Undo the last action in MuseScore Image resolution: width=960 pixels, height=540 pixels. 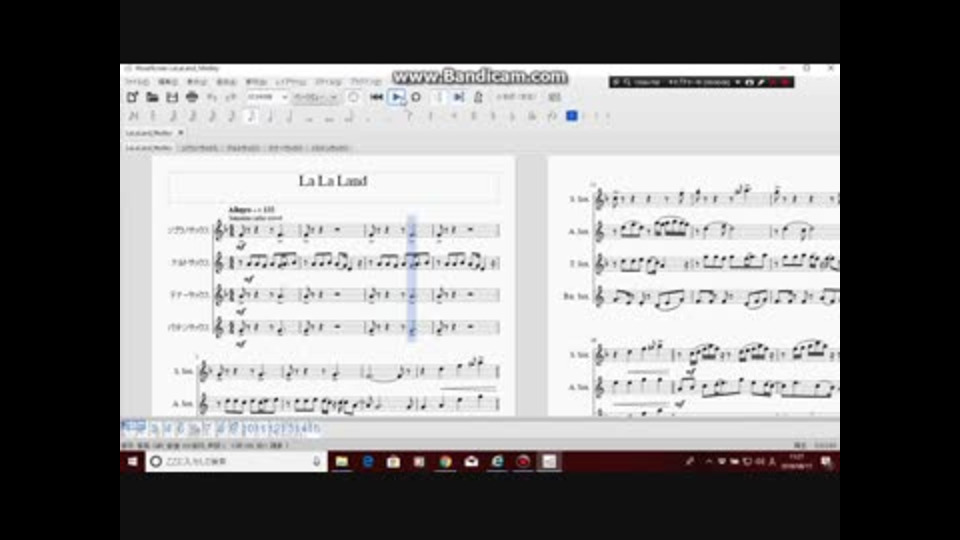211,97
